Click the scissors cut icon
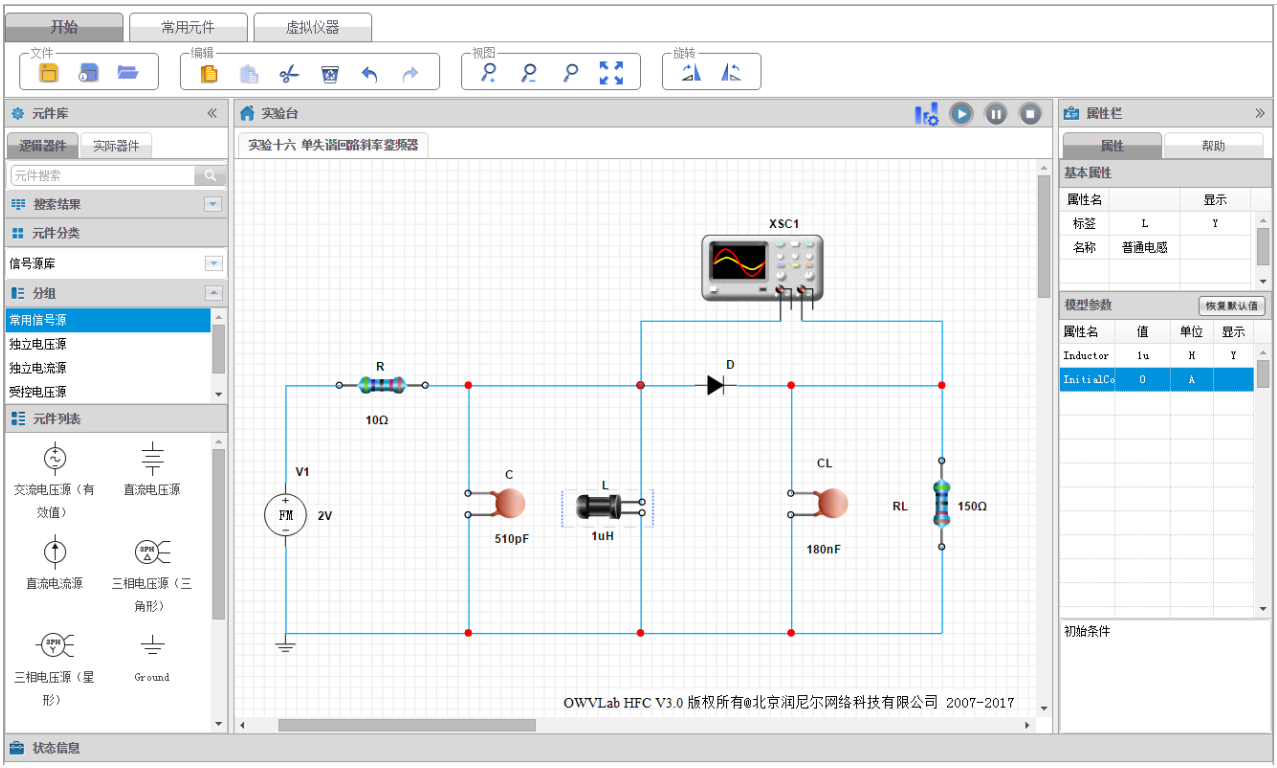Viewport: 1277px width, 768px height. point(289,74)
